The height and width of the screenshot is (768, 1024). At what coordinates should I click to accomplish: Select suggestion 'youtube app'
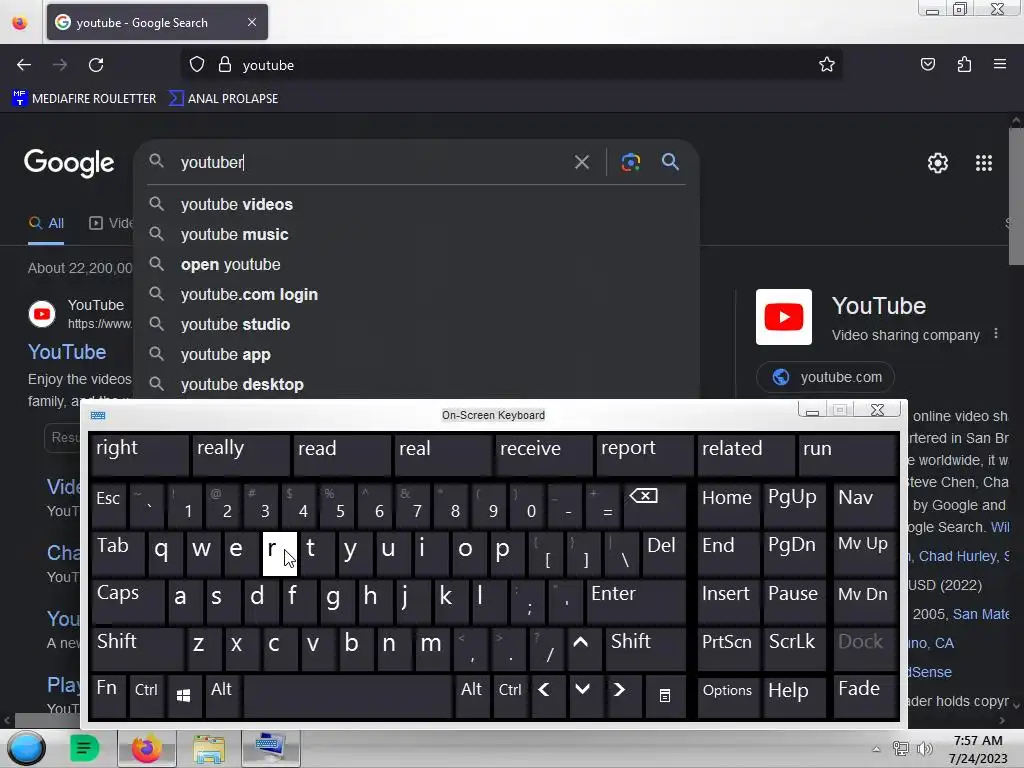click(x=416, y=355)
